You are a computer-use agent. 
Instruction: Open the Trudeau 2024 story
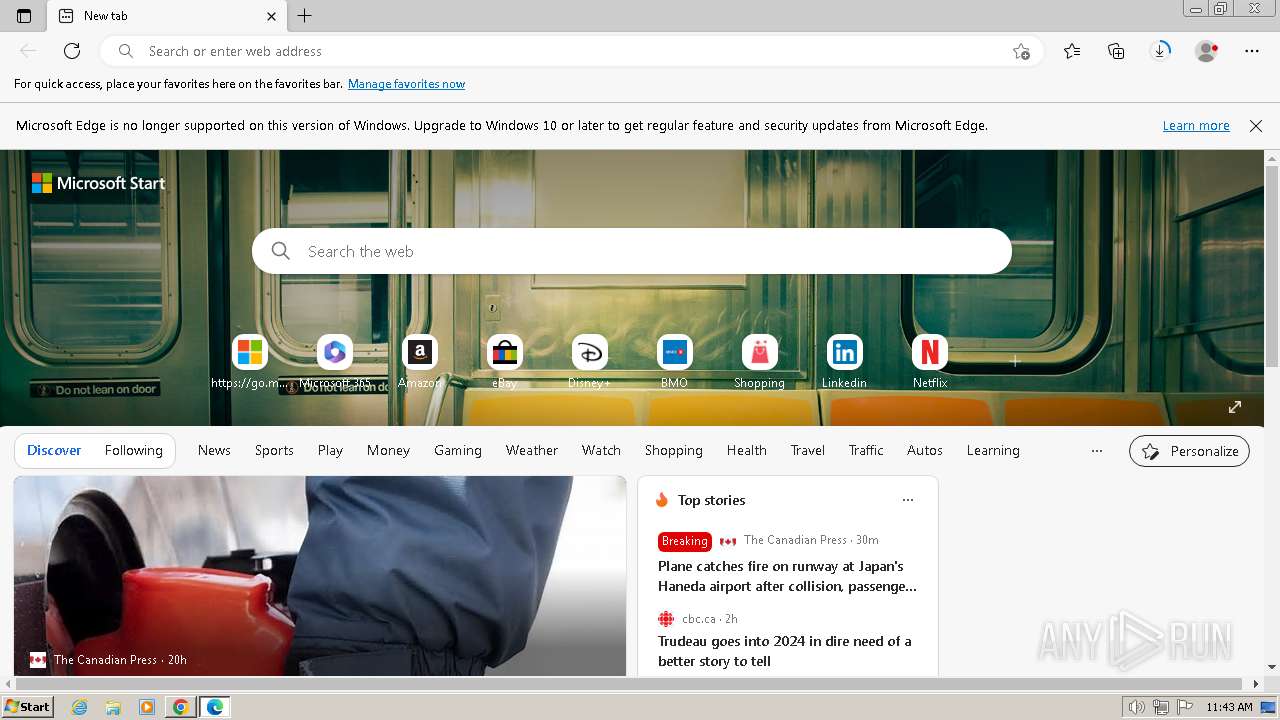pyautogui.click(x=785, y=651)
